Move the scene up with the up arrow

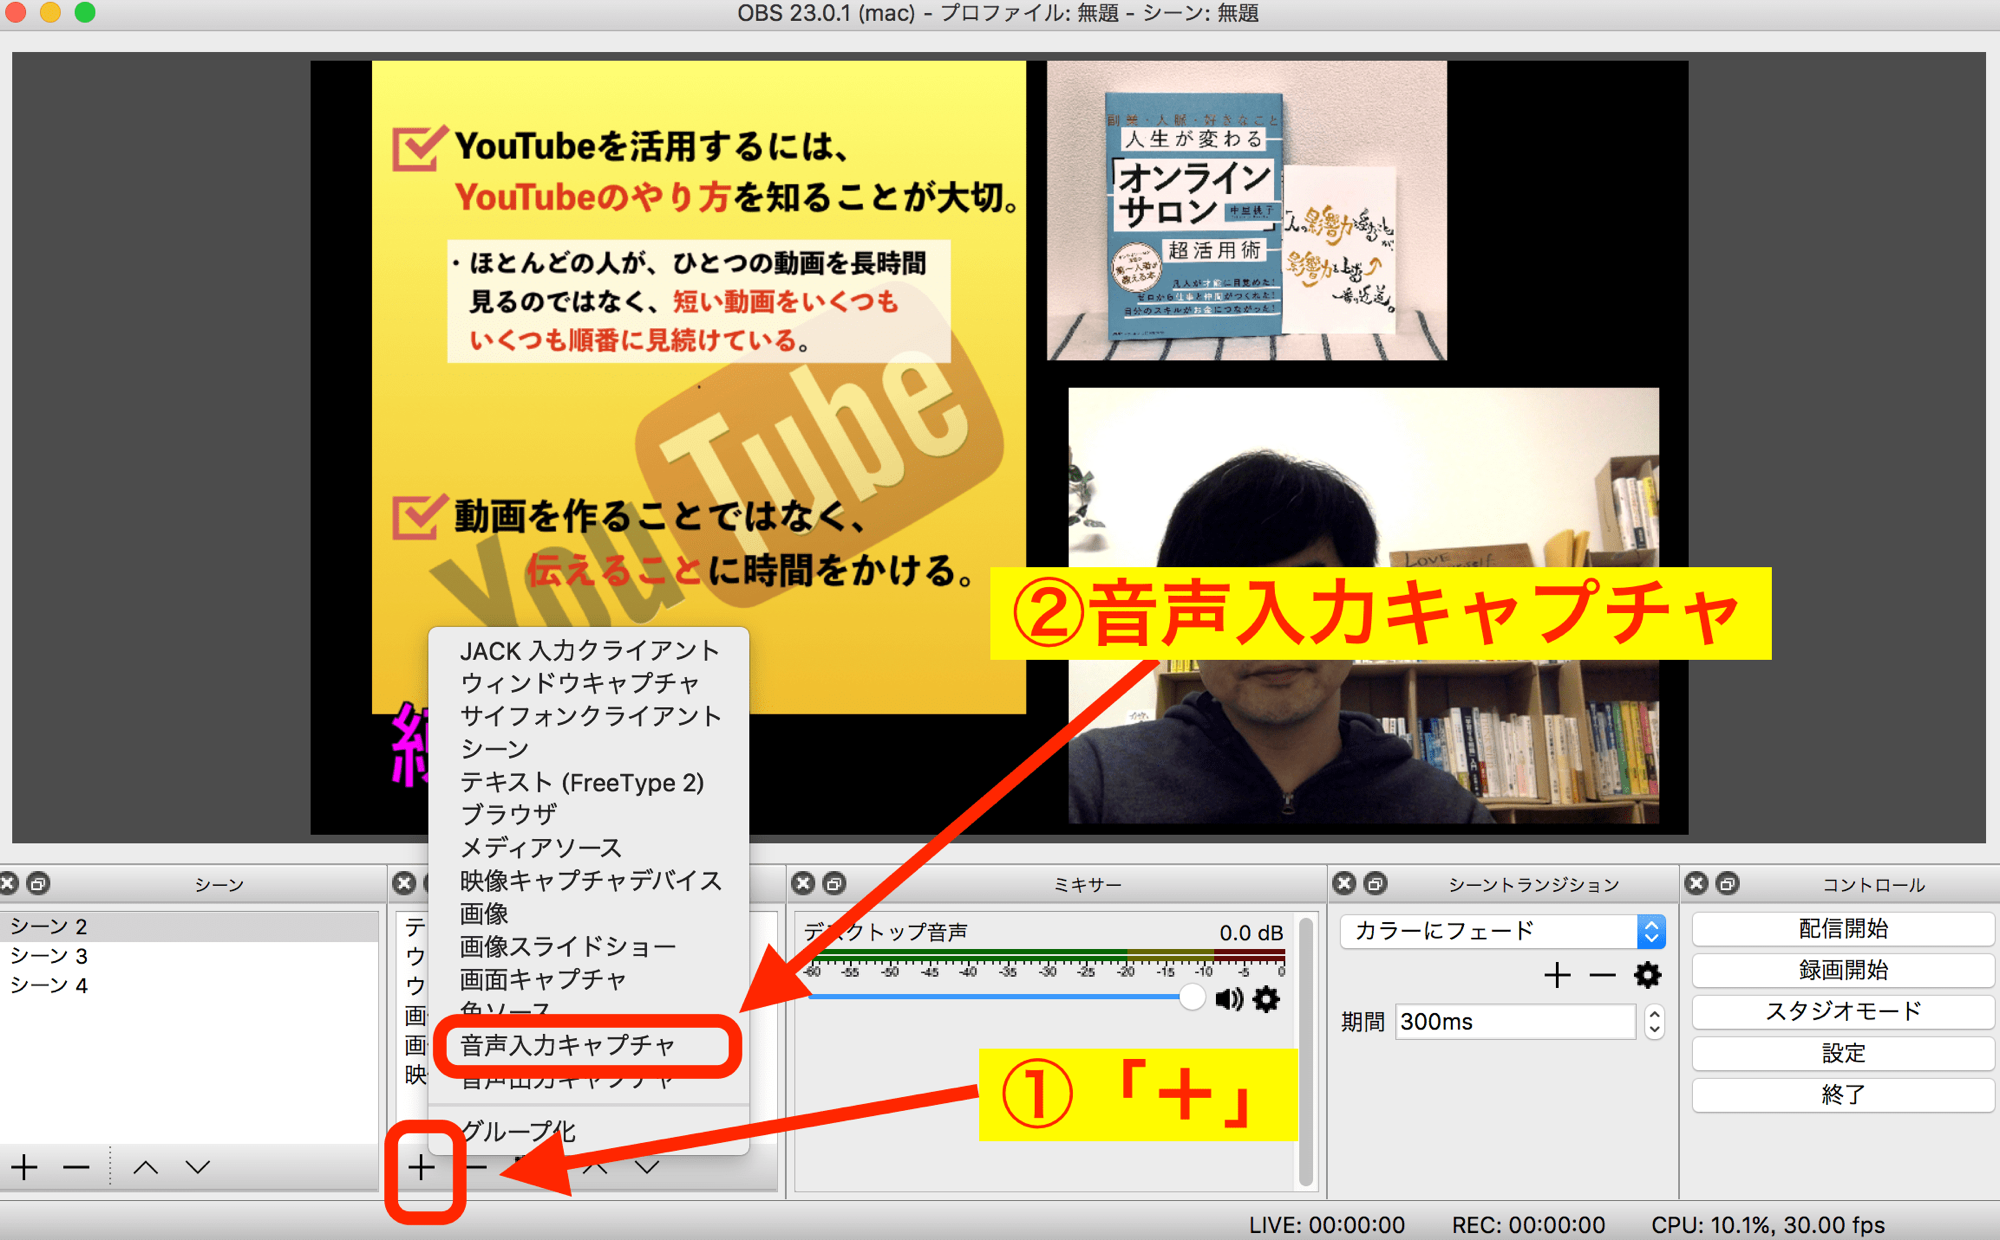(x=146, y=1167)
